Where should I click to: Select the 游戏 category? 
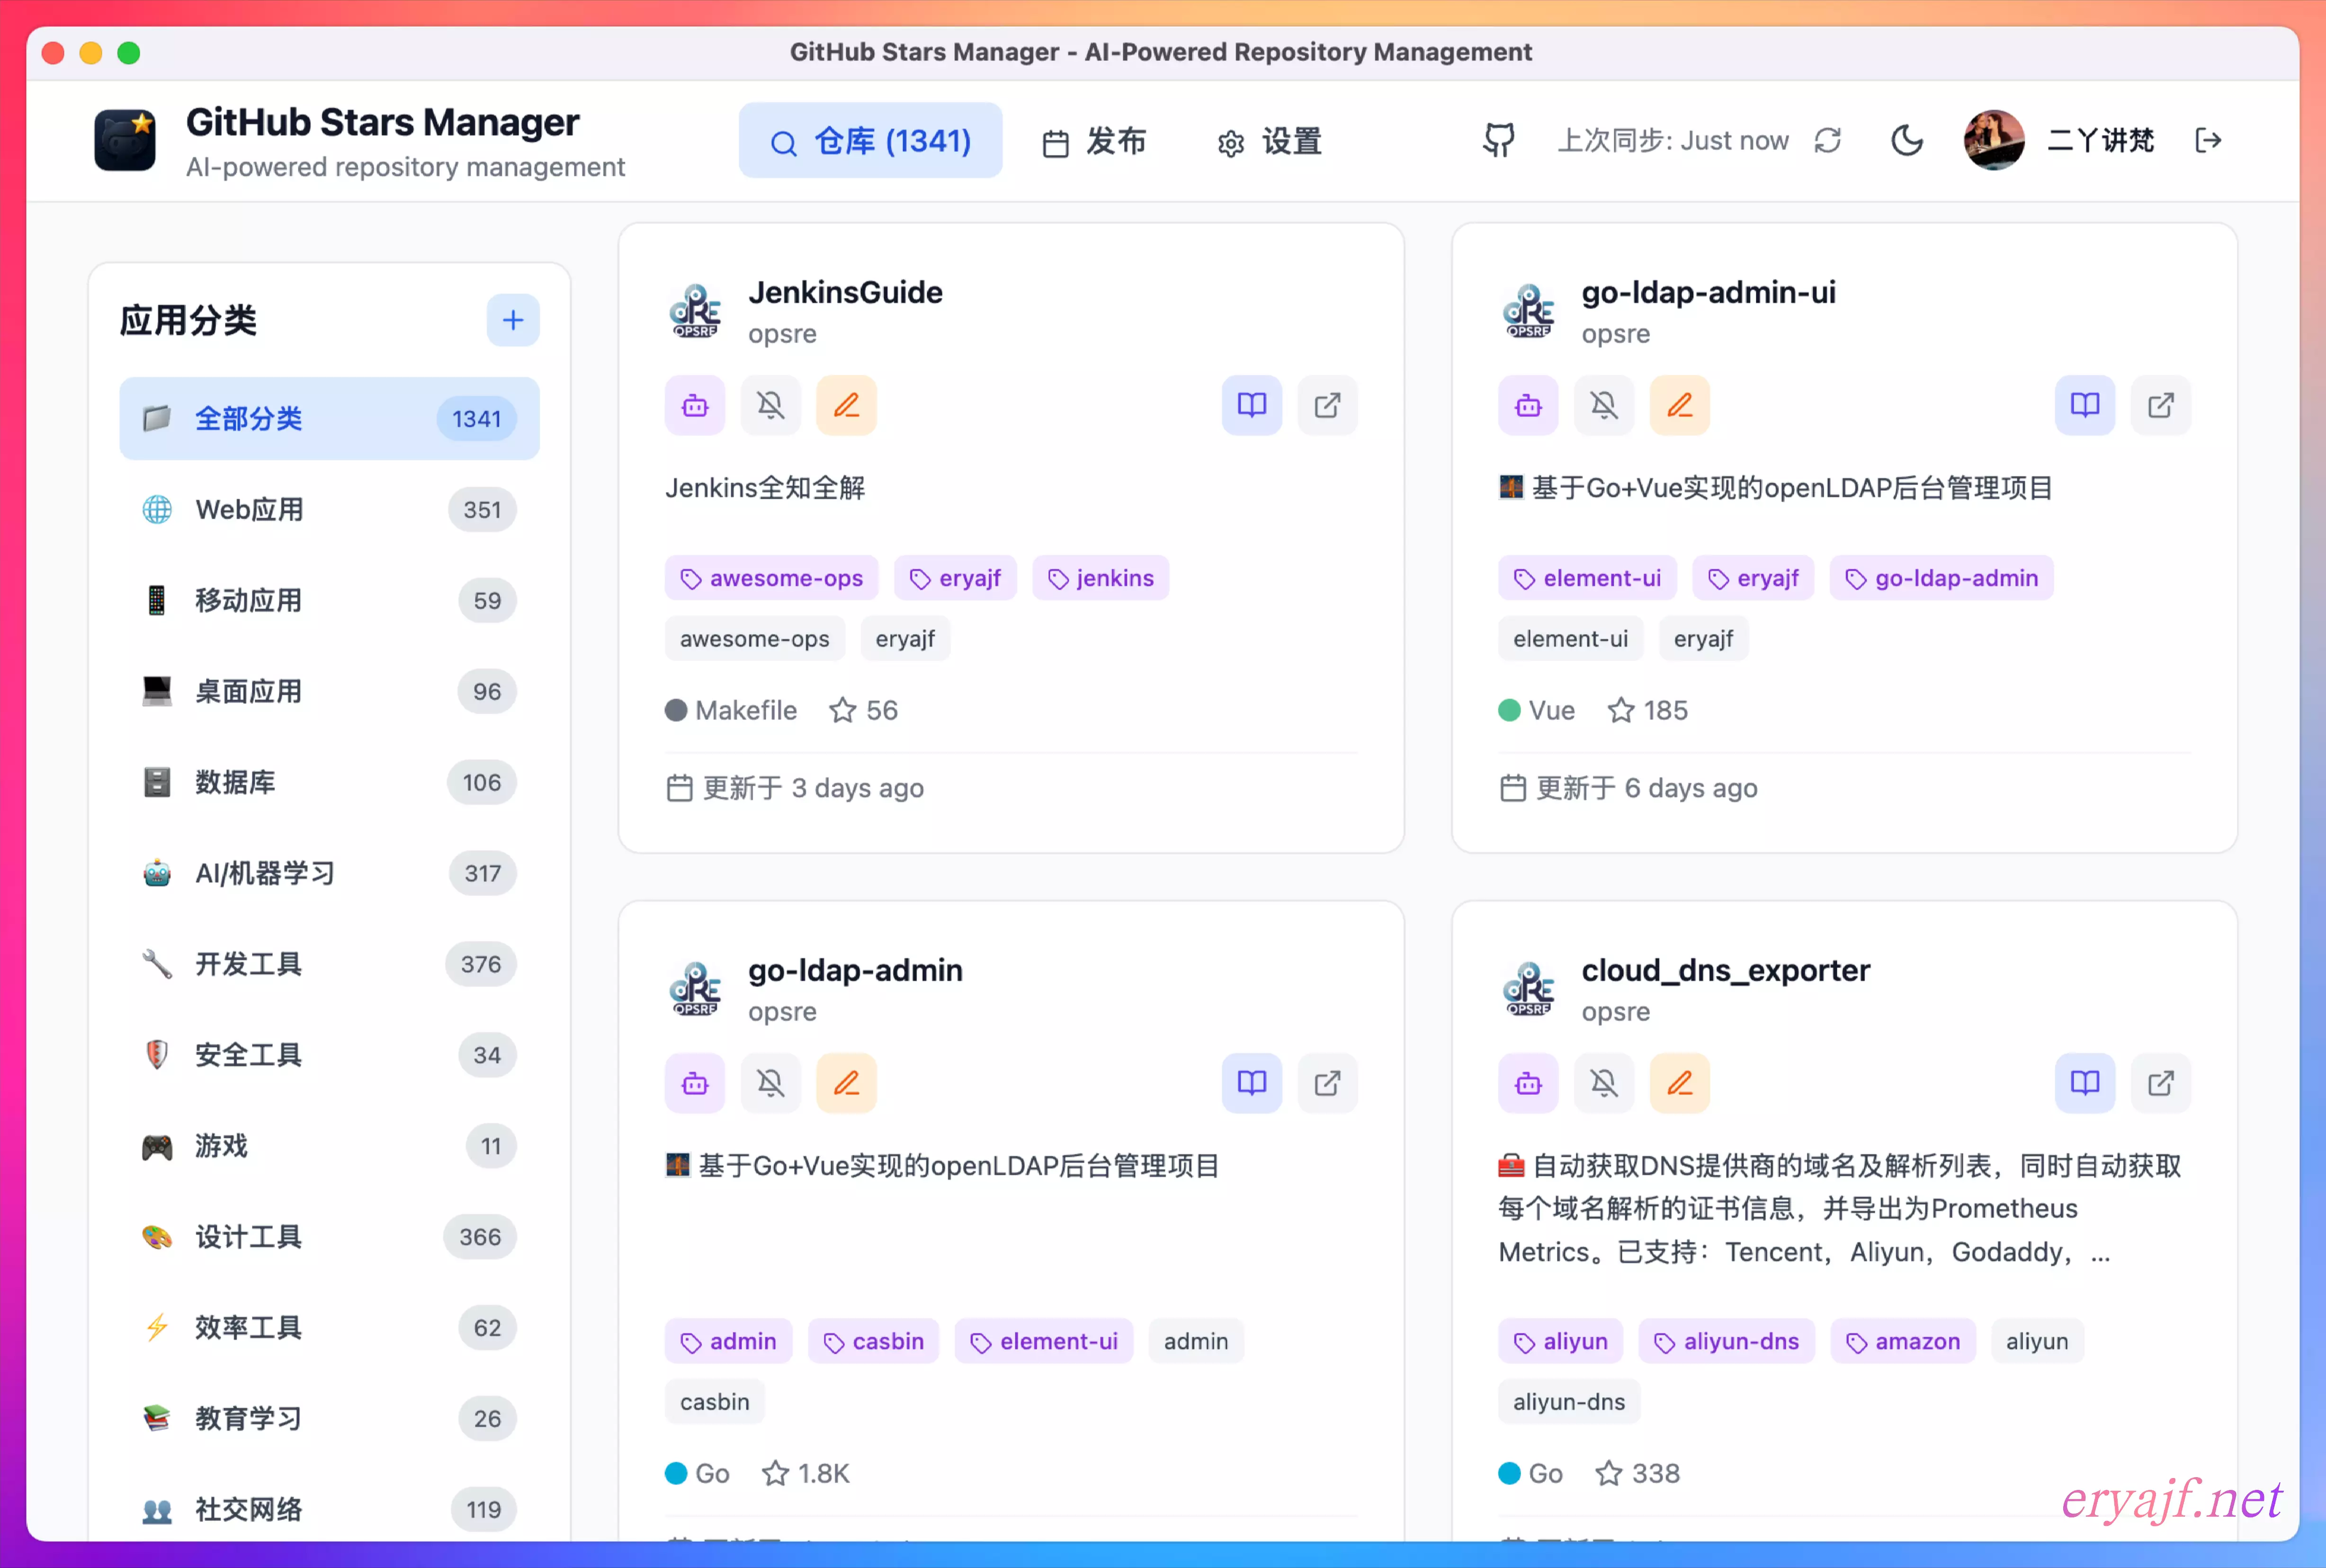tap(329, 1147)
